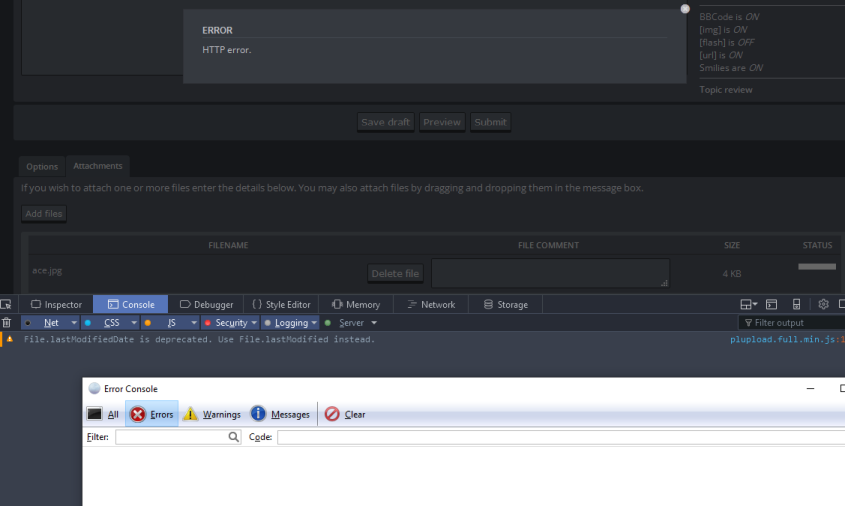The image size is (845, 506).
Task: Click the Add files button
Action: click(x=44, y=214)
